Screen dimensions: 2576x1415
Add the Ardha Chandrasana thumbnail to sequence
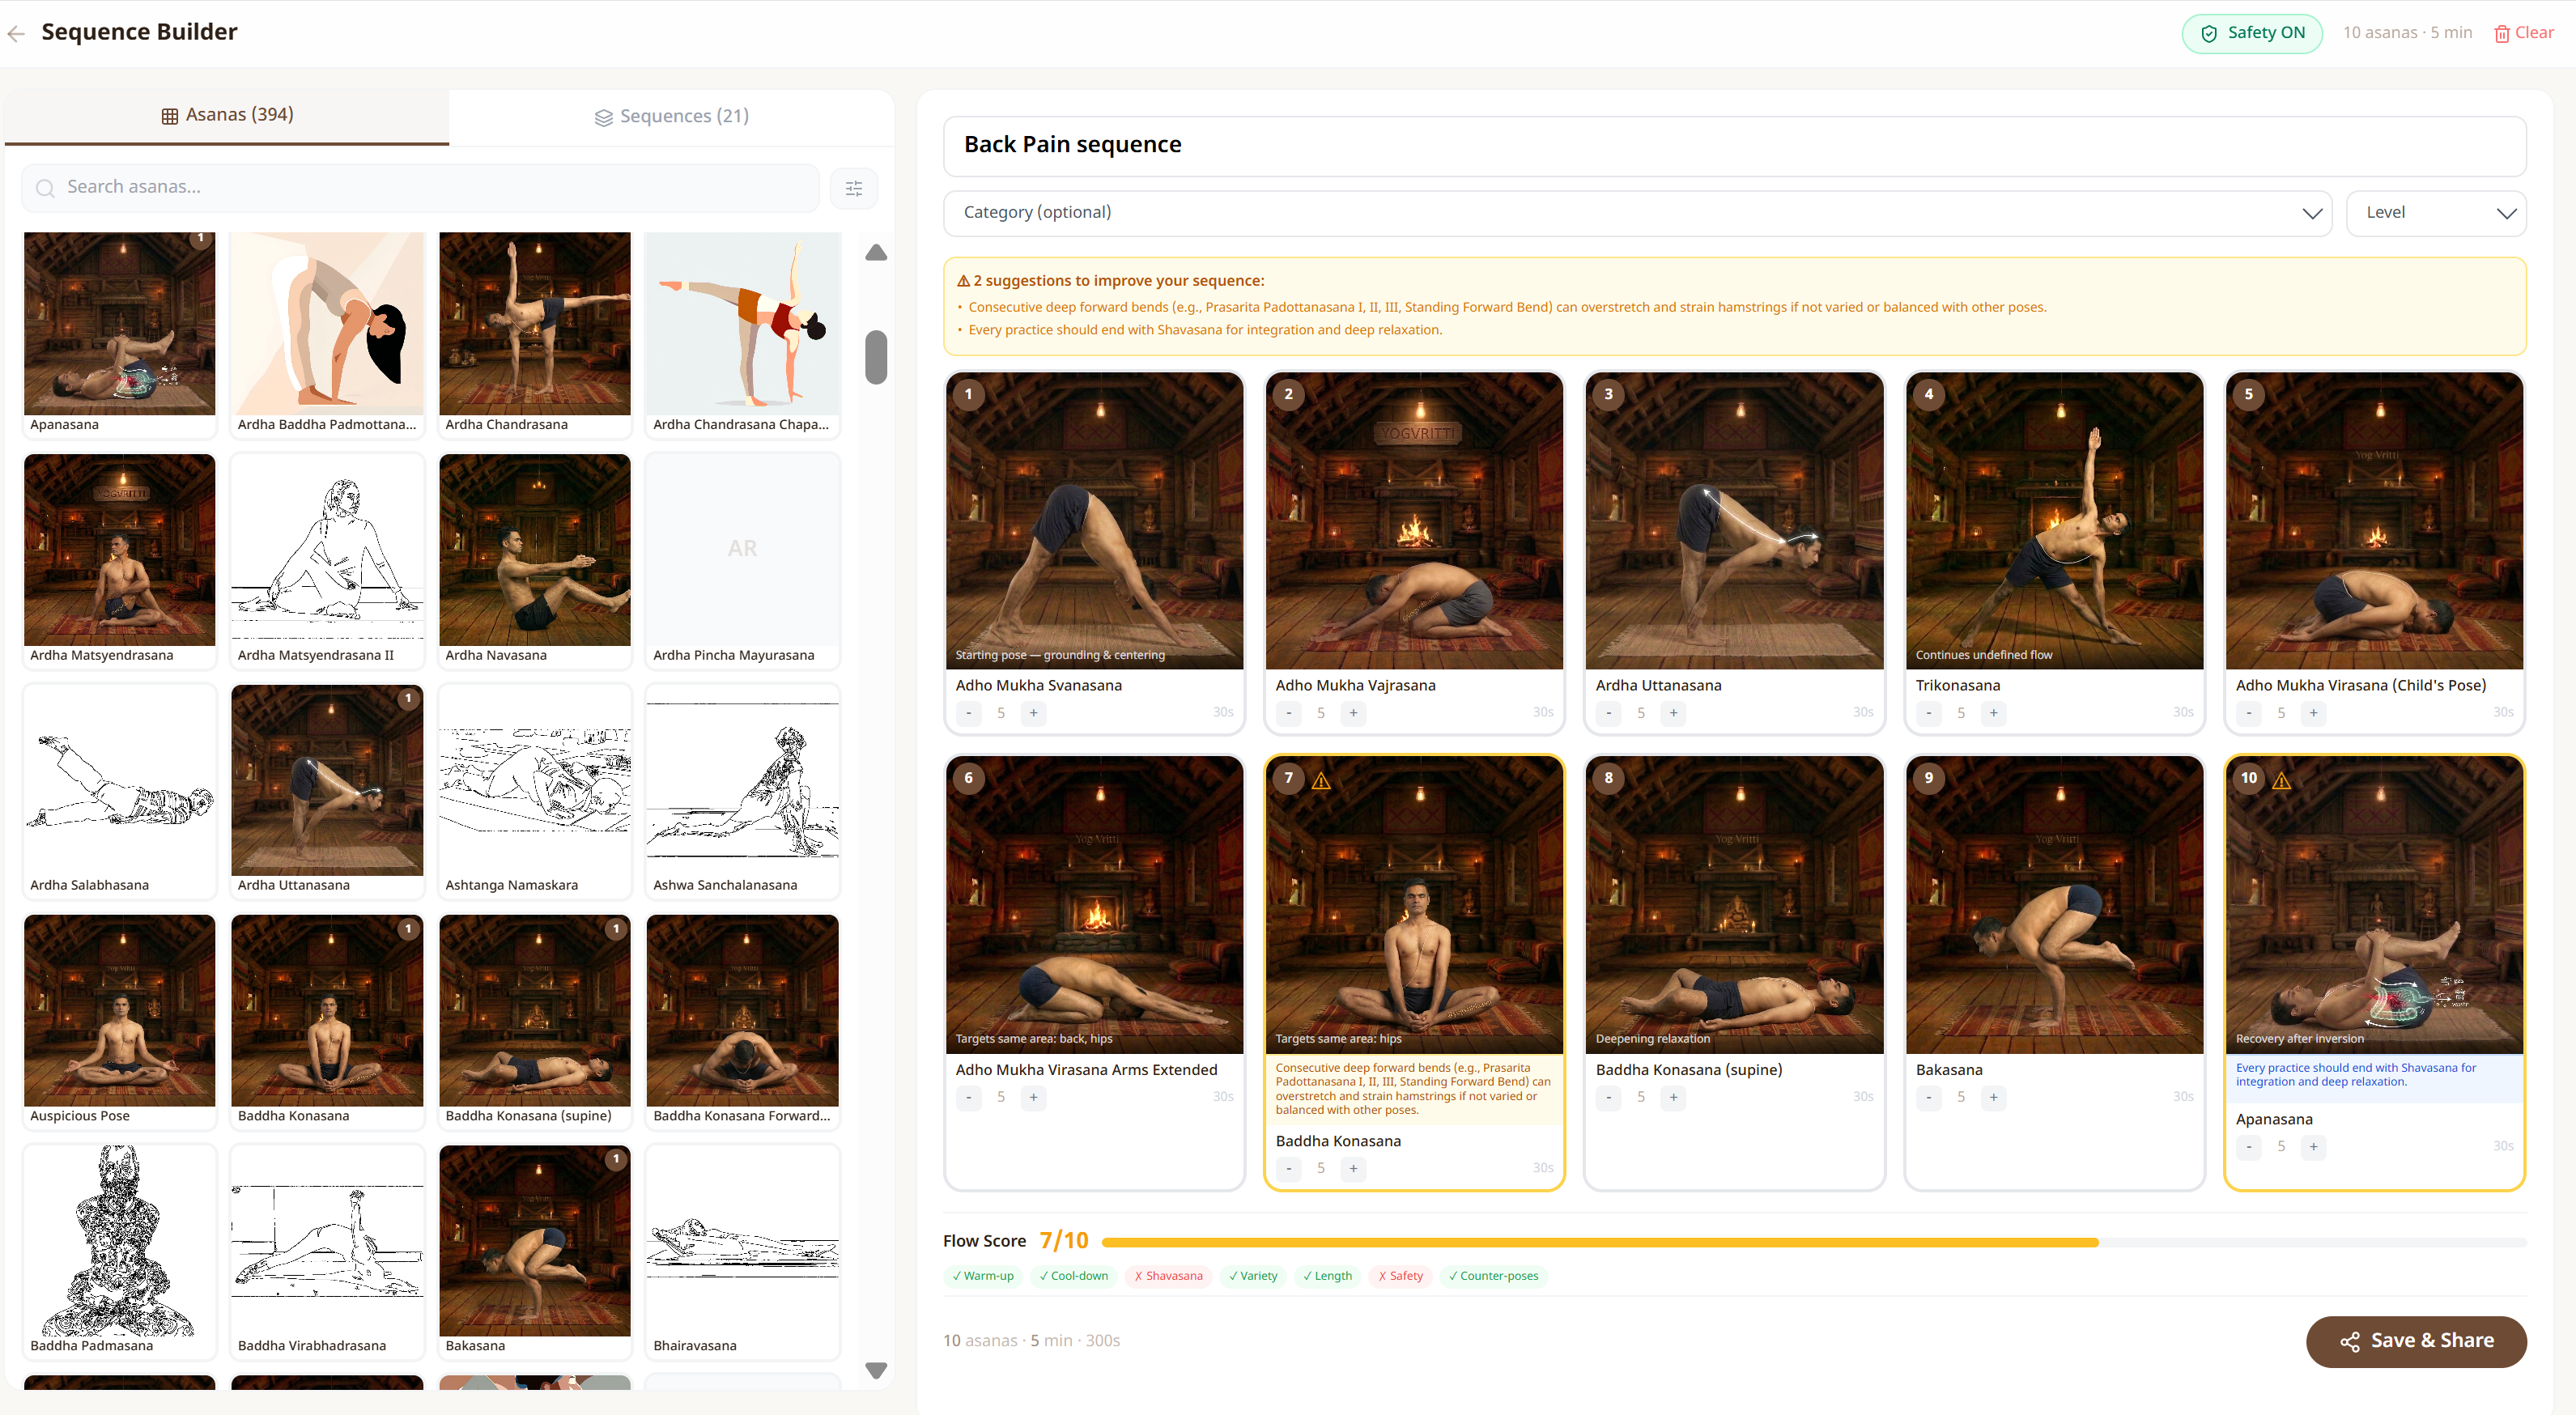click(x=534, y=324)
